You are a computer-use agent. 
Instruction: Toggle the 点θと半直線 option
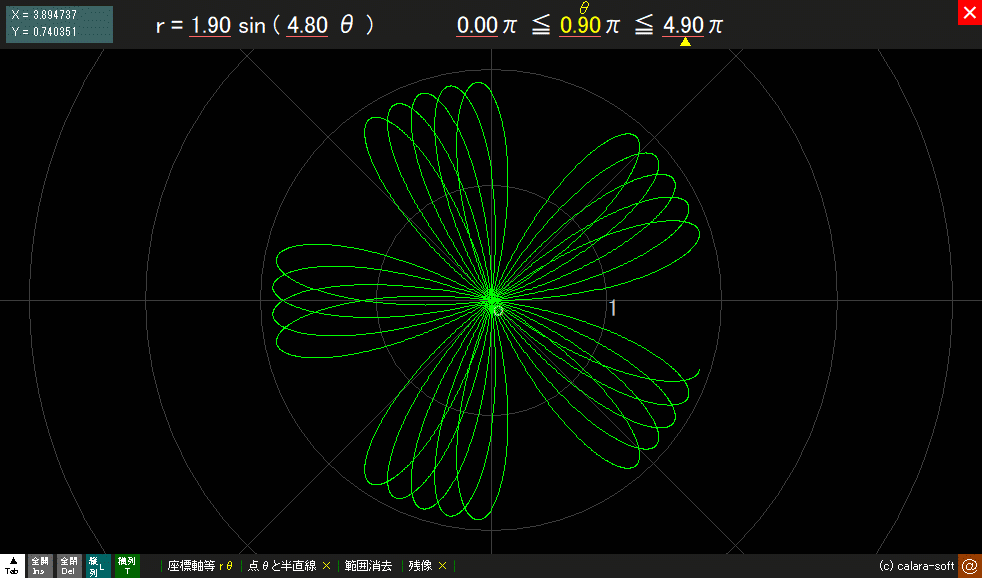point(289,566)
